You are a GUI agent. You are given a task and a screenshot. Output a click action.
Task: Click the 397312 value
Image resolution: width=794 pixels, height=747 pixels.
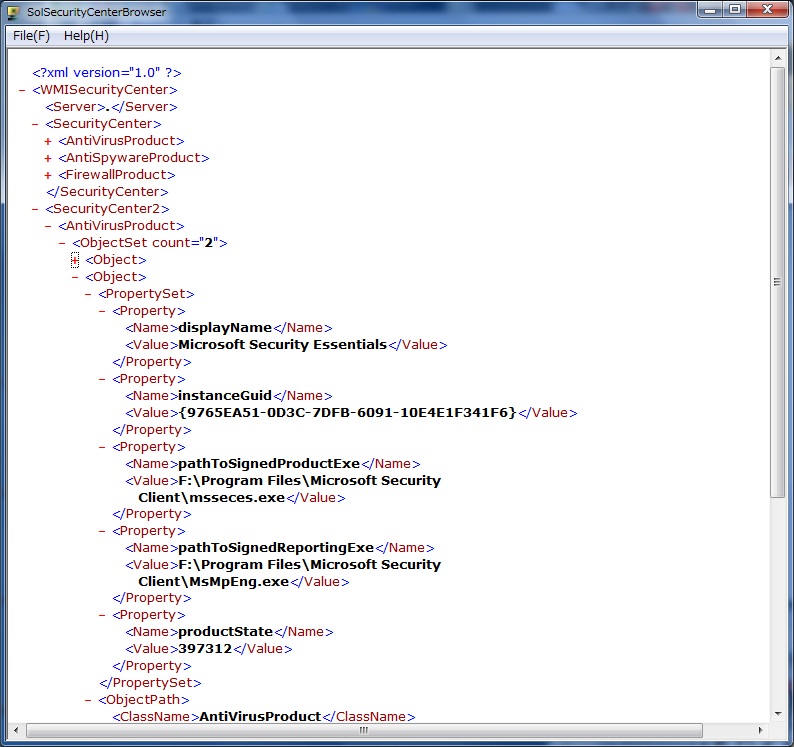pyautogui.click(x=205, y=649)
